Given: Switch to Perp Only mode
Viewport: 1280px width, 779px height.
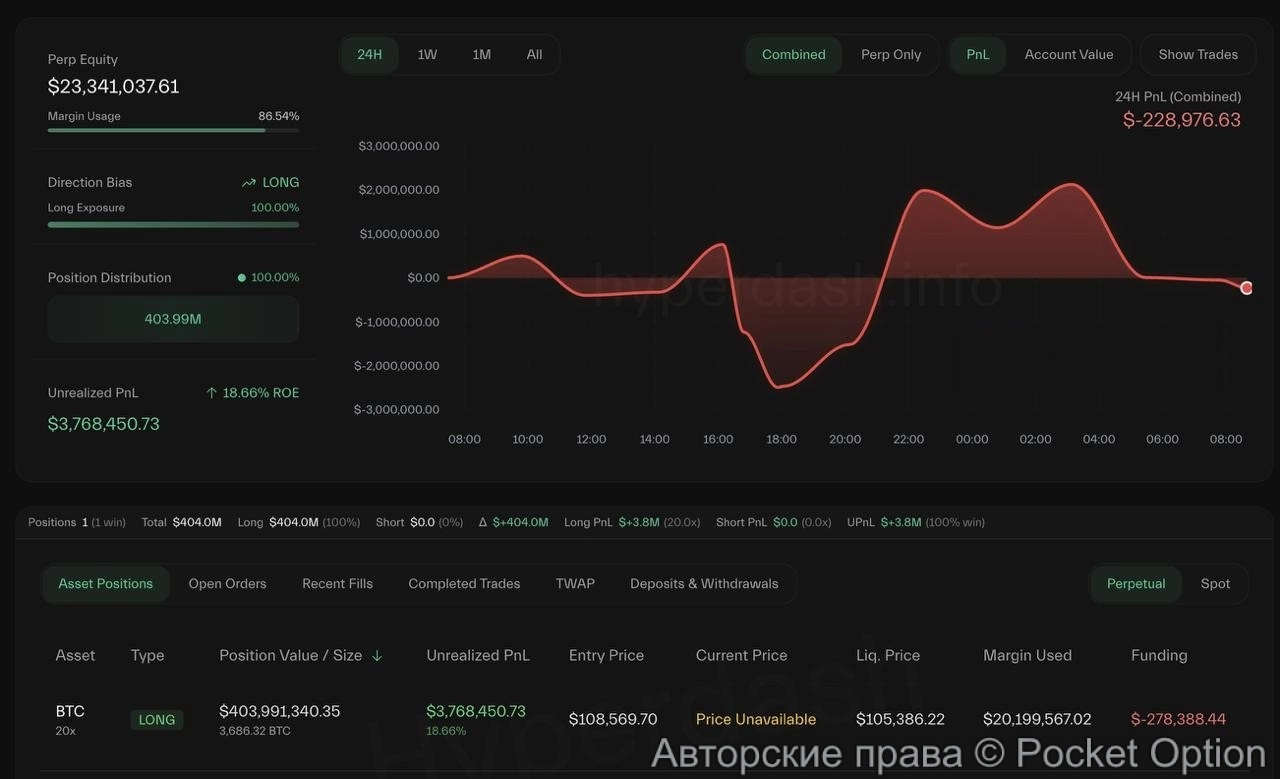Looking at the screenshot, I should tap(891, 54).
